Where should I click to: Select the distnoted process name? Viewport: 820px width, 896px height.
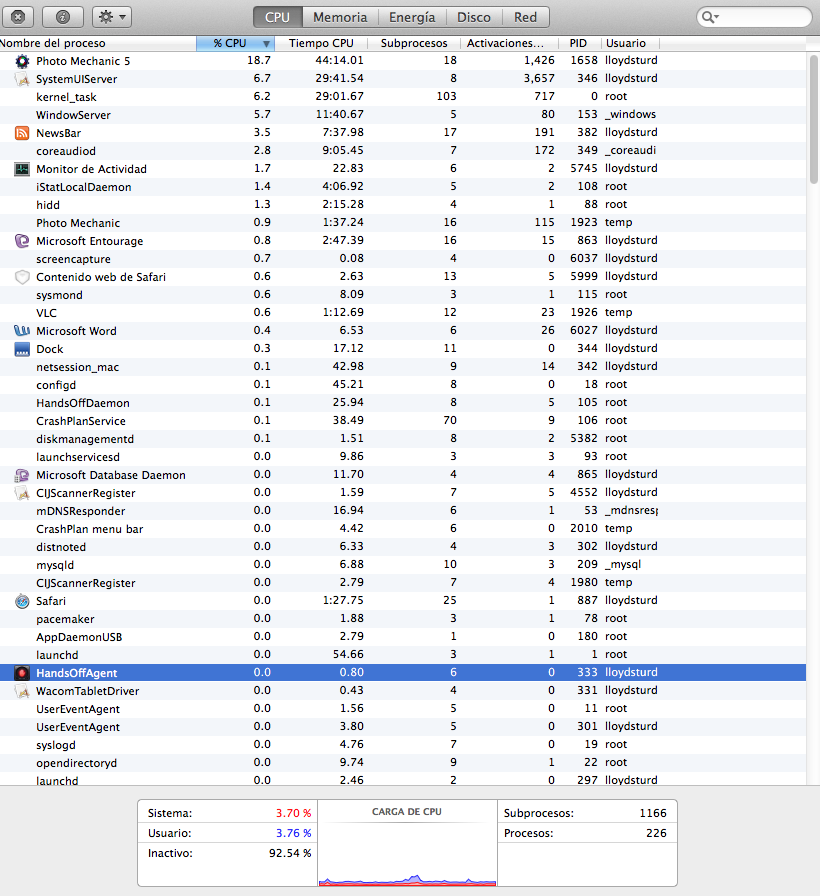tap(61, 547)
